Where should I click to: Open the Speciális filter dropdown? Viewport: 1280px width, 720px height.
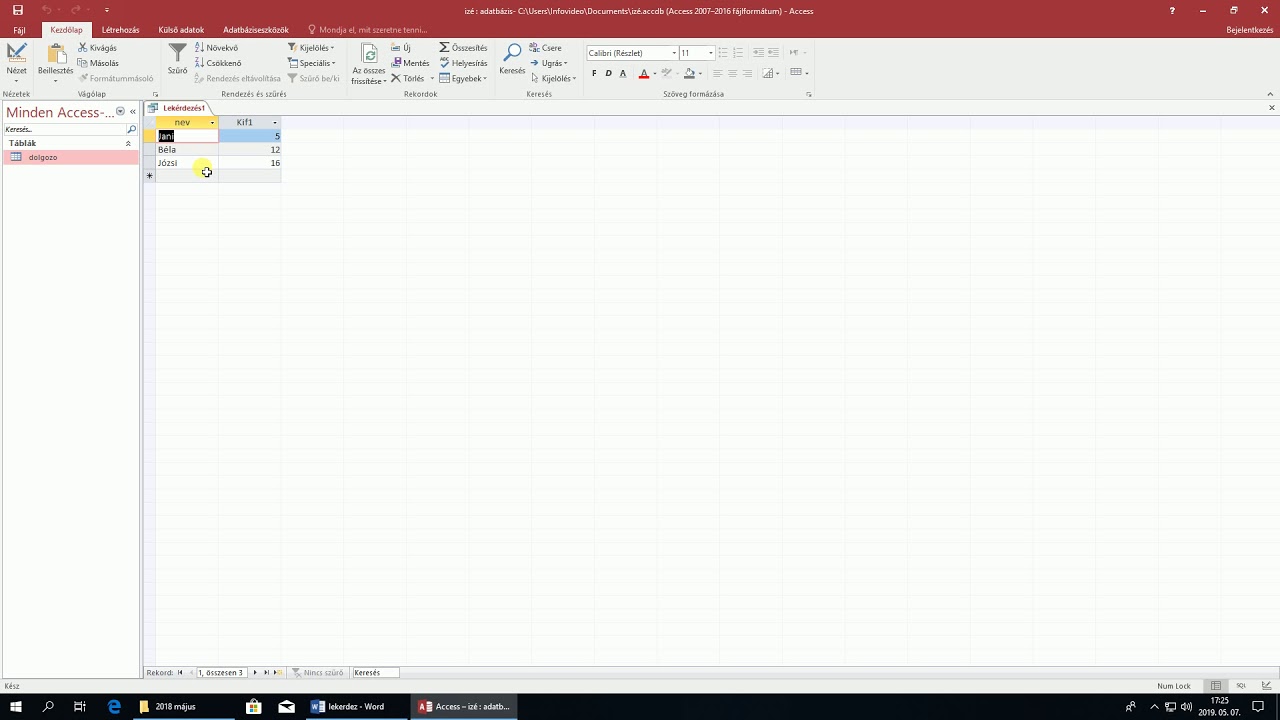tap(312, 63)
